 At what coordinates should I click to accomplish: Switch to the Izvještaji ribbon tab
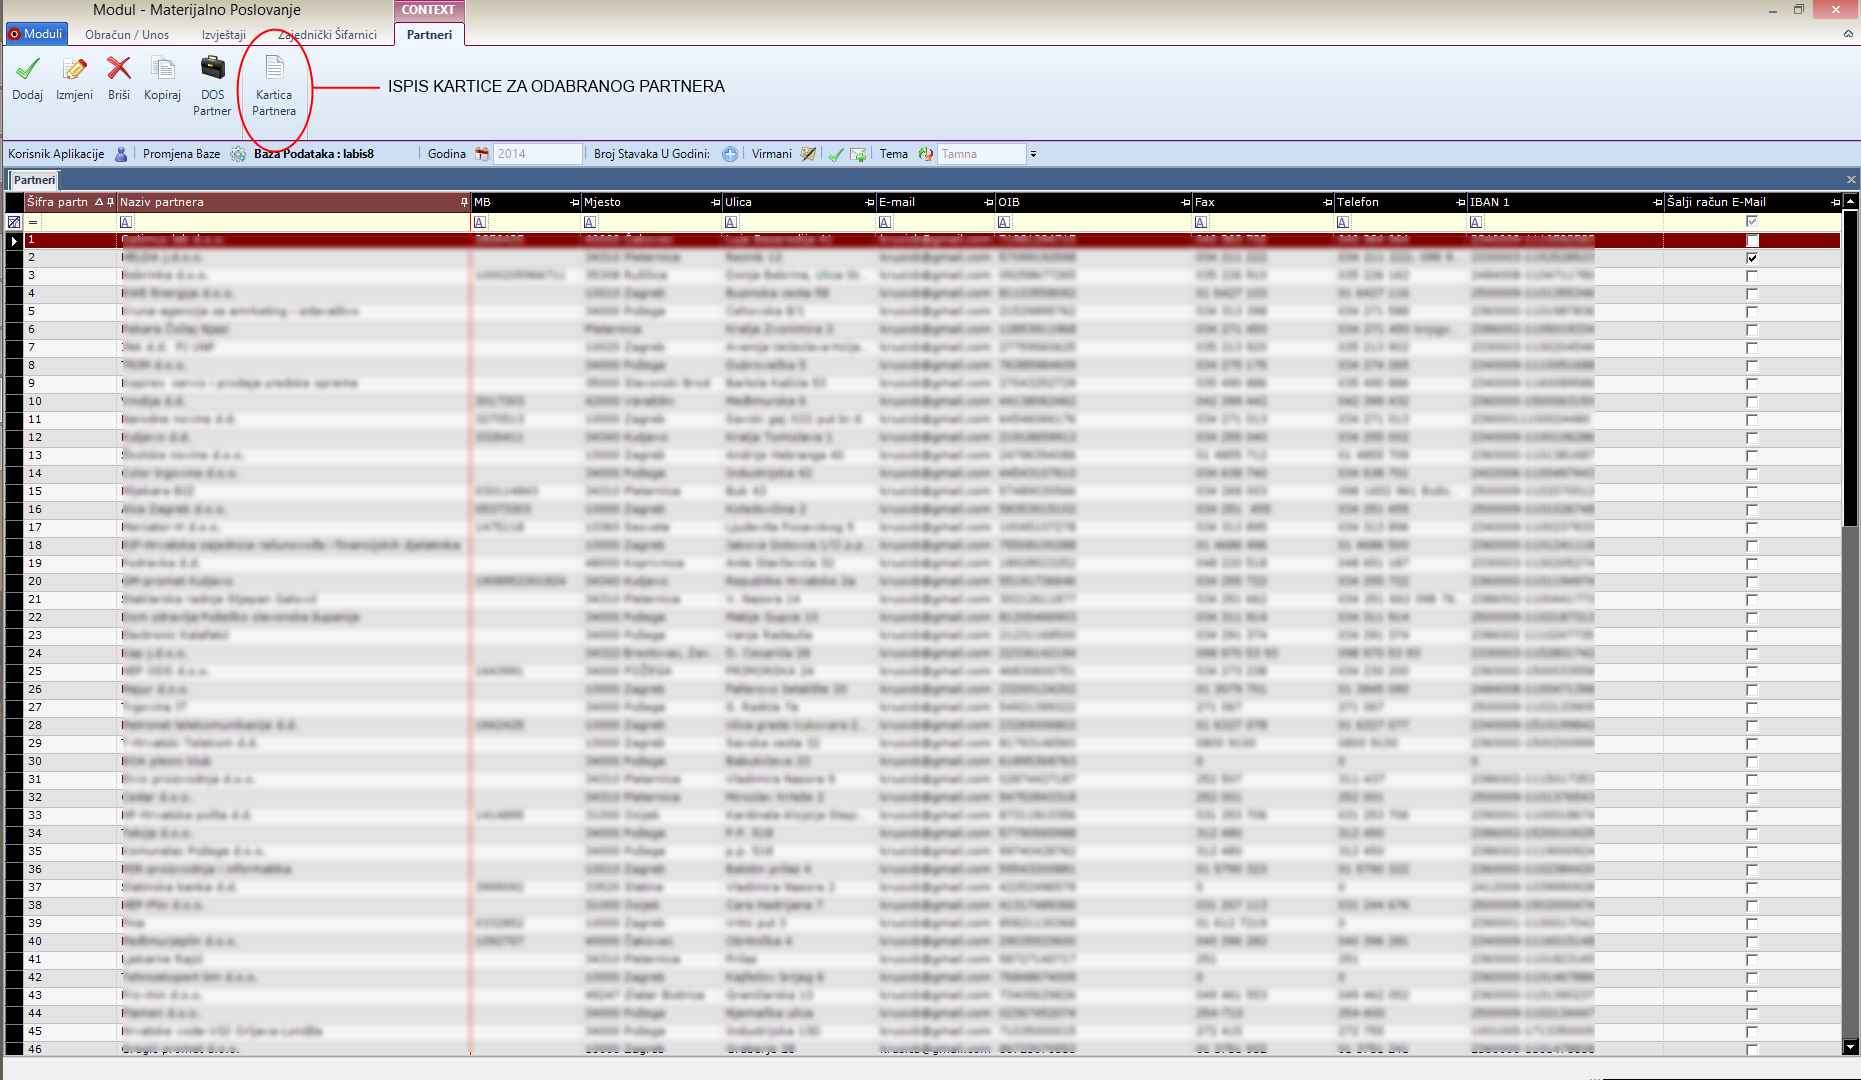(224, 35)
